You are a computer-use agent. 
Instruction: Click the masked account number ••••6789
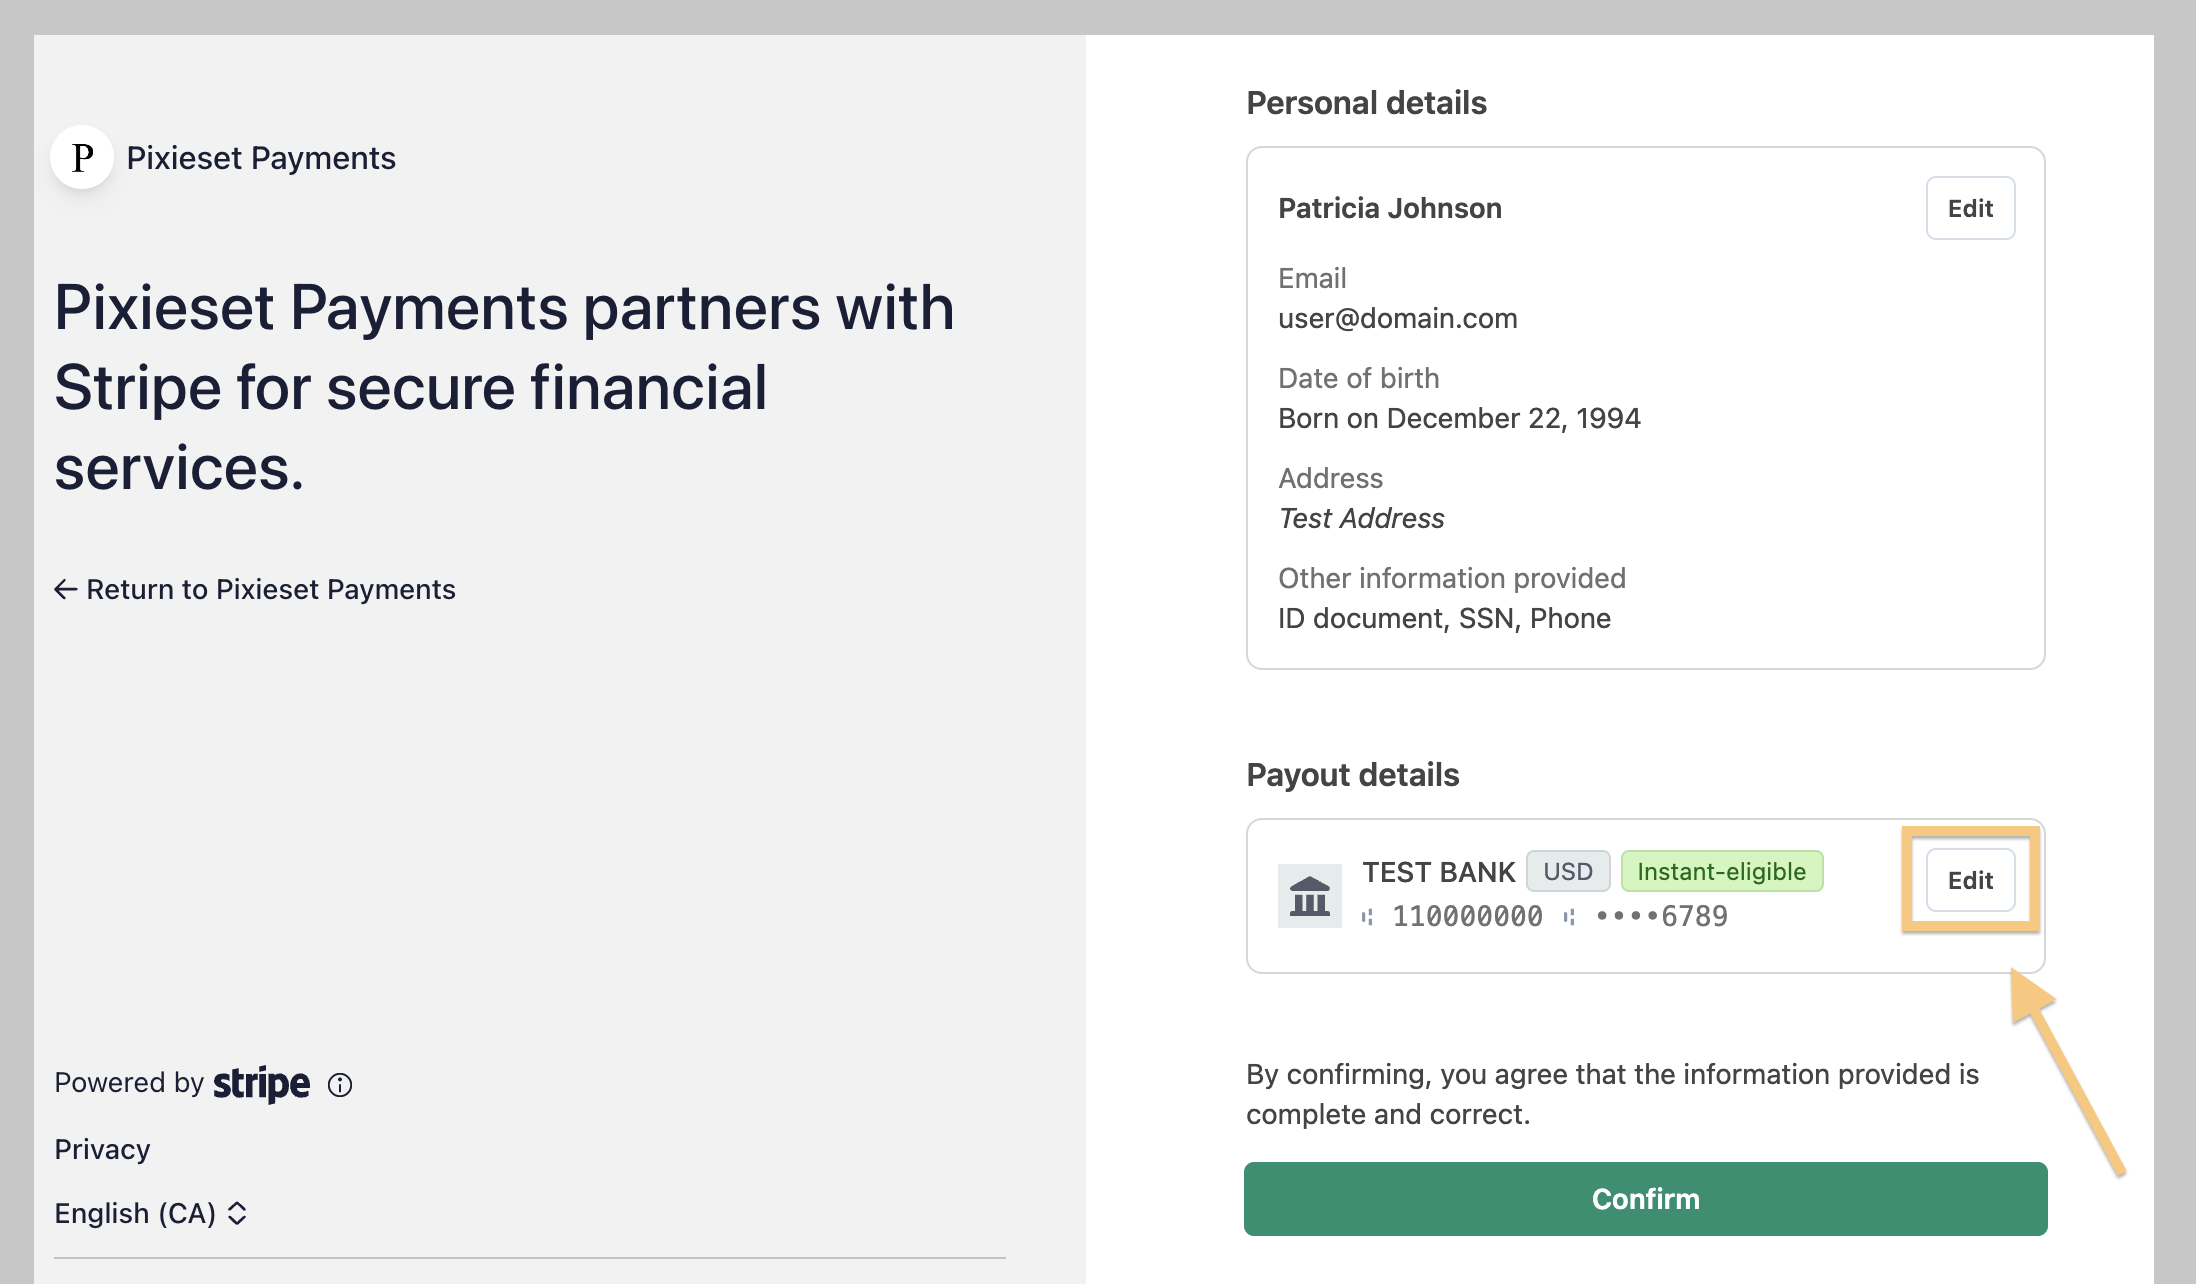click(1661, 916)
